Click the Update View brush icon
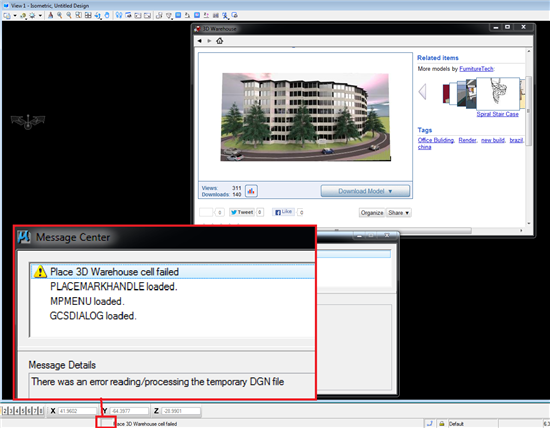The width and height of the screenshot is (550, 428). pos(51,15)
